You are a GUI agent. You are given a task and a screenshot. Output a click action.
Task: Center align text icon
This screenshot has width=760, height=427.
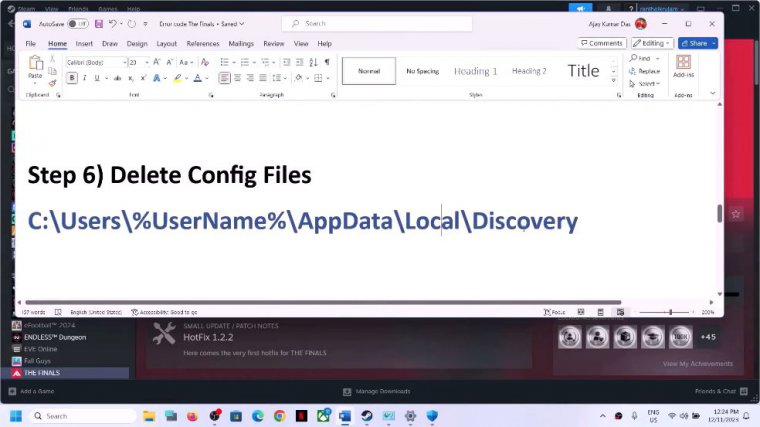[238, 78]
